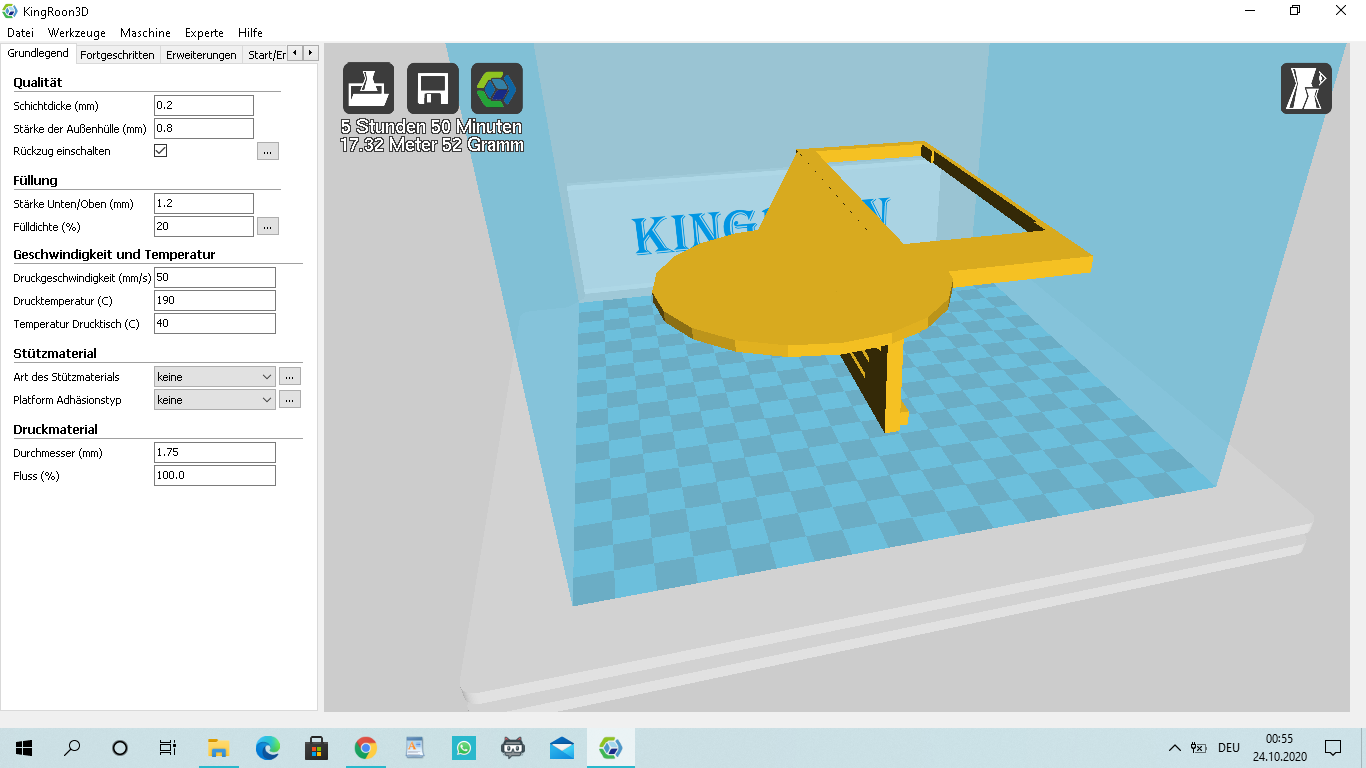Click the 'Stützmaterial' section heading
The height and width of the screenshot is (768, 1366).
55,353
